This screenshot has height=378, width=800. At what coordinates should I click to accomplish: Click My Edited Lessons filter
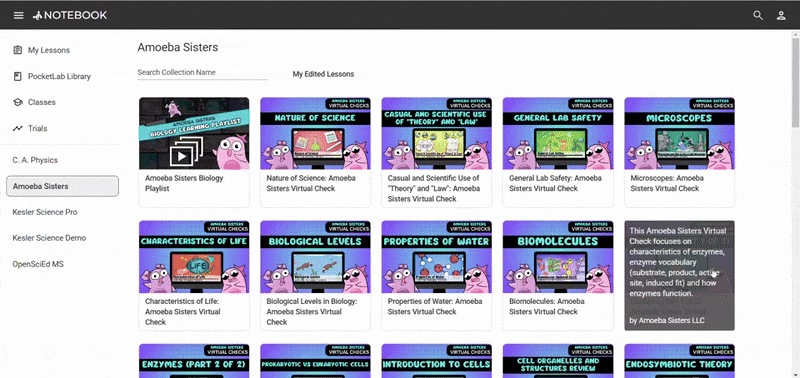tap(323, 74)
